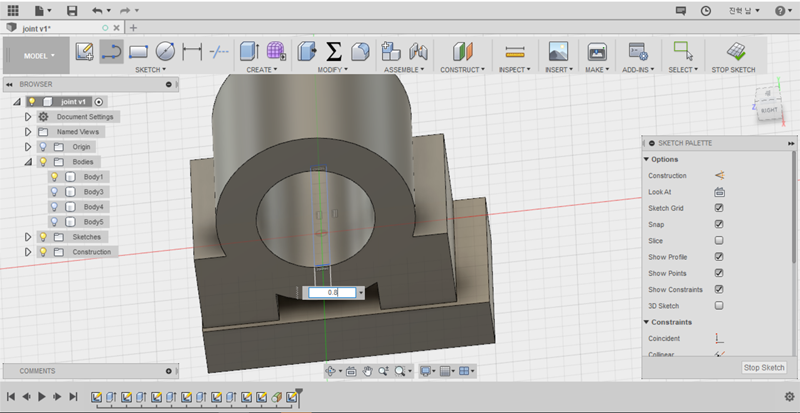
Task: Click the Extrude icon in Create
Action: tap(249, 50)
